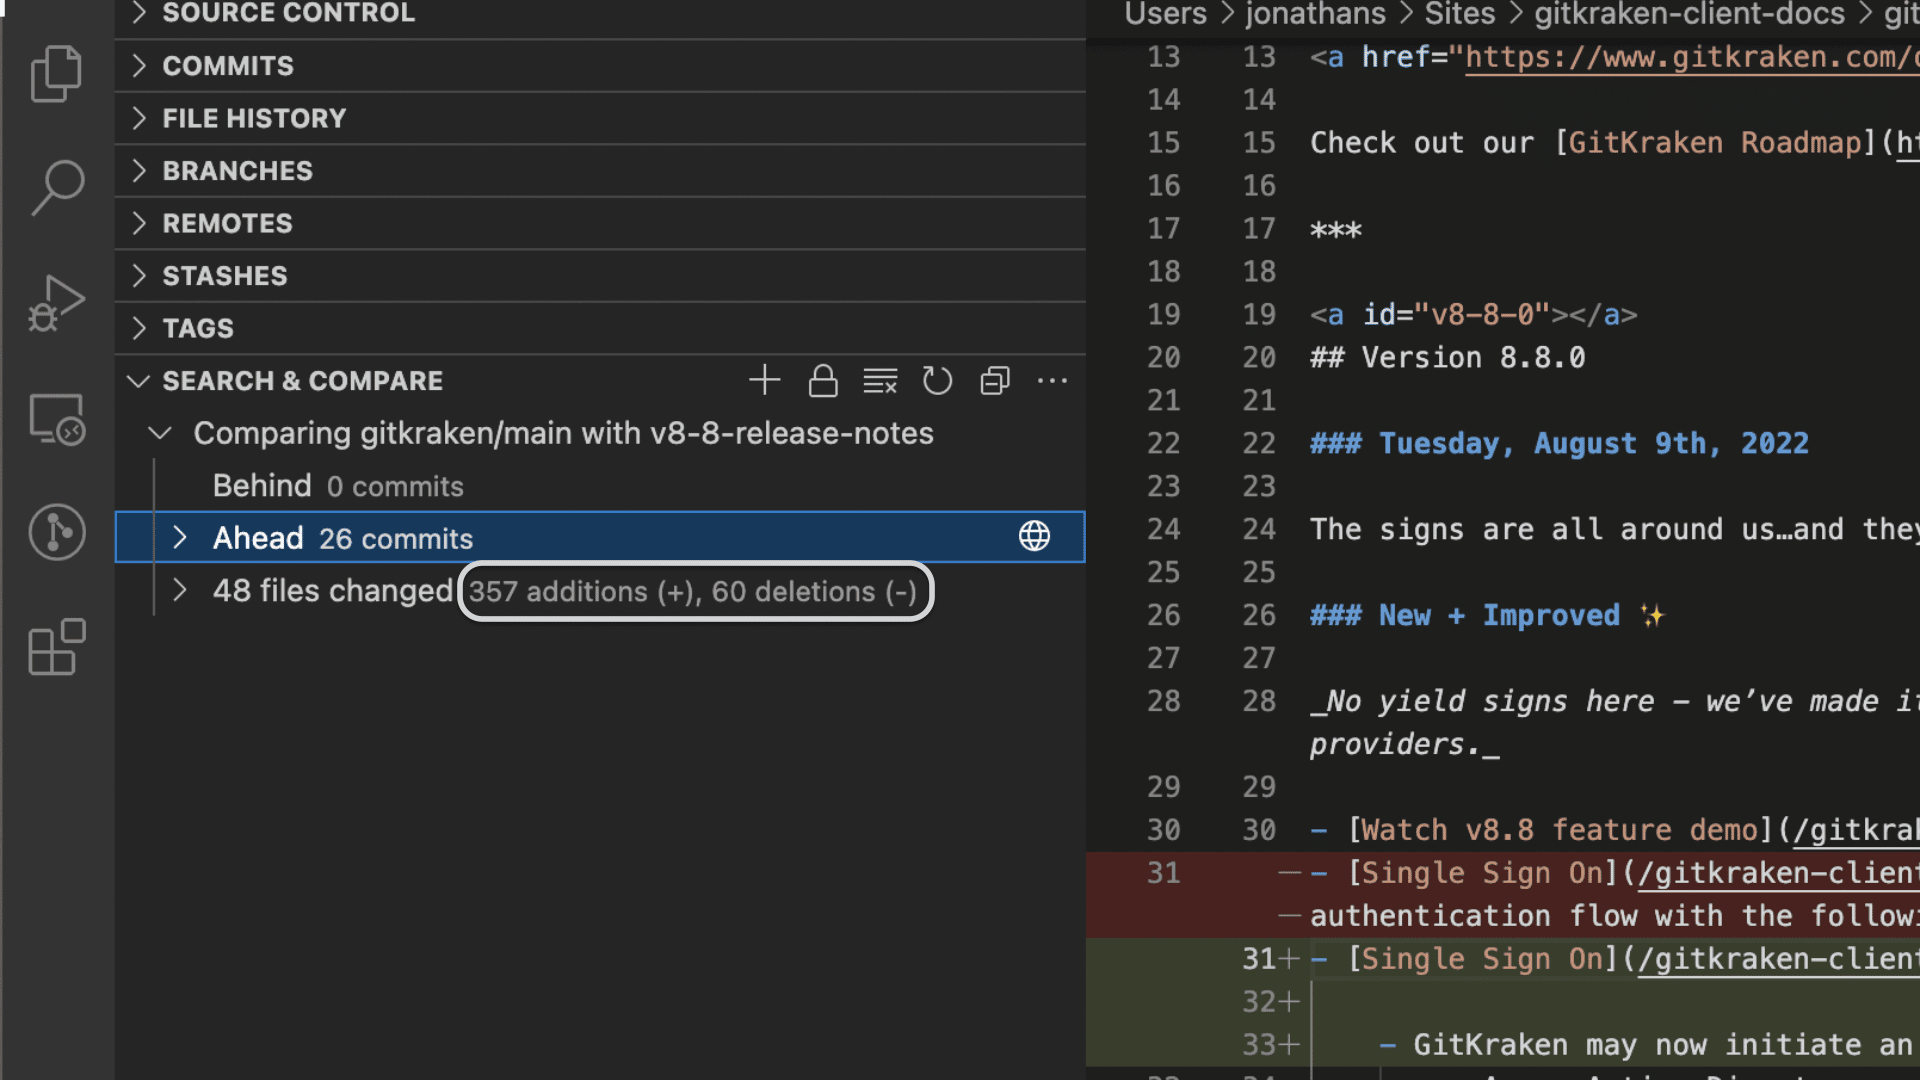Click the collapse all icon
This screenshot has height=1080, width=1920.
pos(995,381)
